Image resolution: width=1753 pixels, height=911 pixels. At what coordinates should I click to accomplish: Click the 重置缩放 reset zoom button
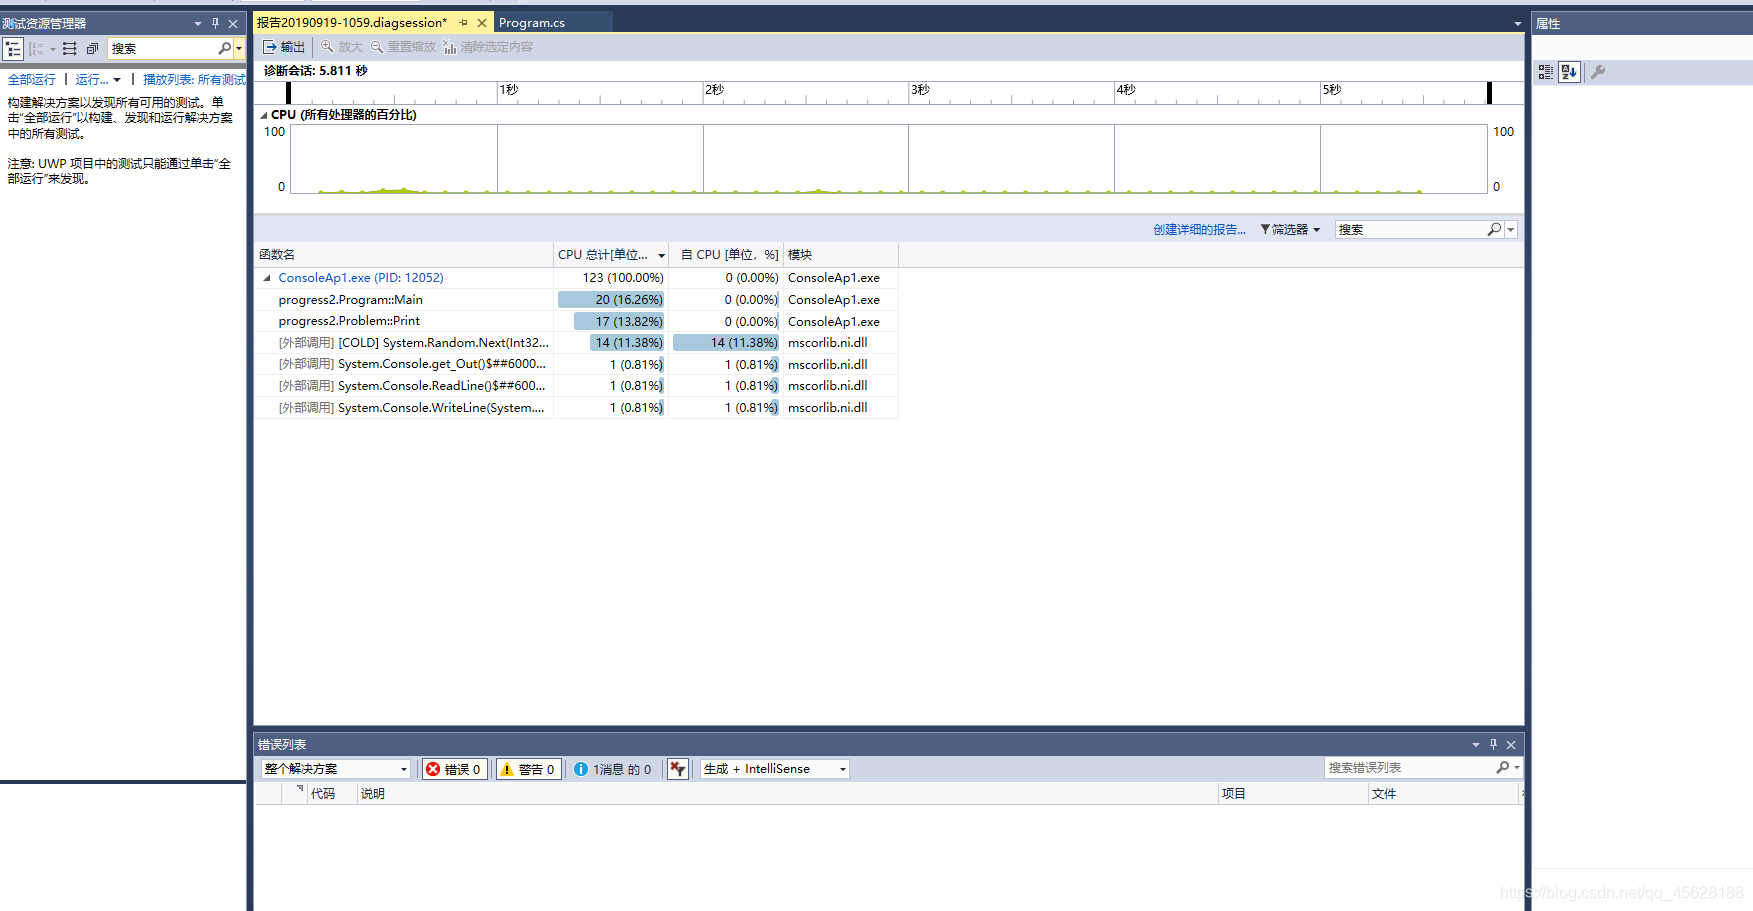[x=403, y=47]
